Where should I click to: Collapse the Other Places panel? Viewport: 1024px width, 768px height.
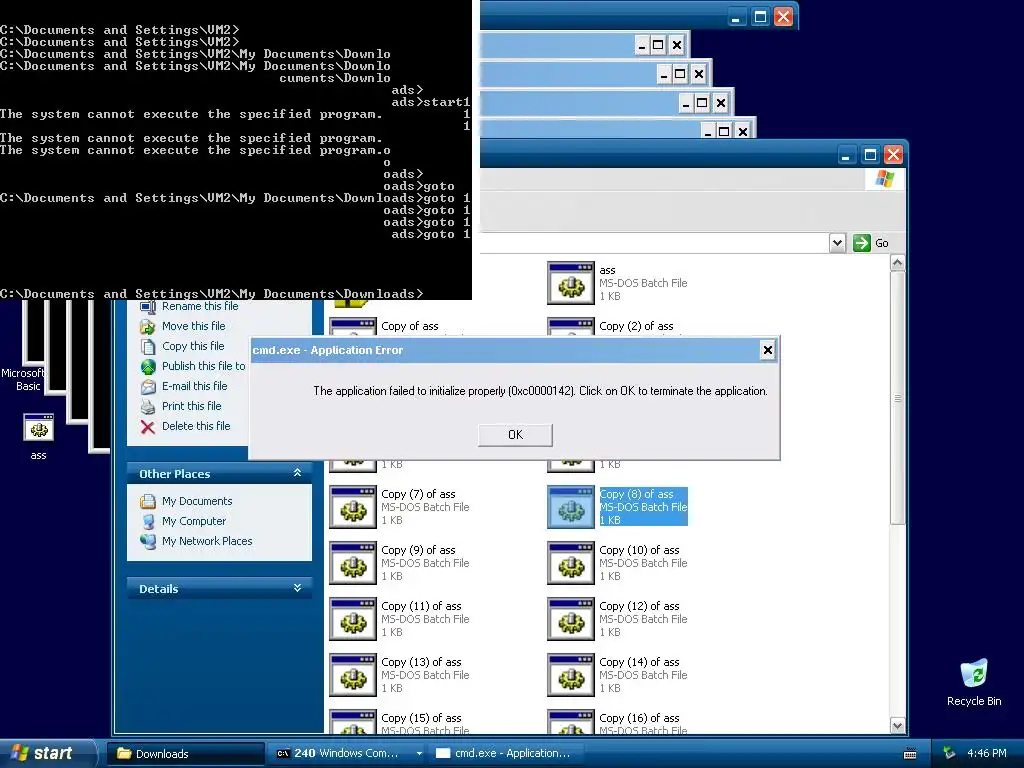pos(297,473)
